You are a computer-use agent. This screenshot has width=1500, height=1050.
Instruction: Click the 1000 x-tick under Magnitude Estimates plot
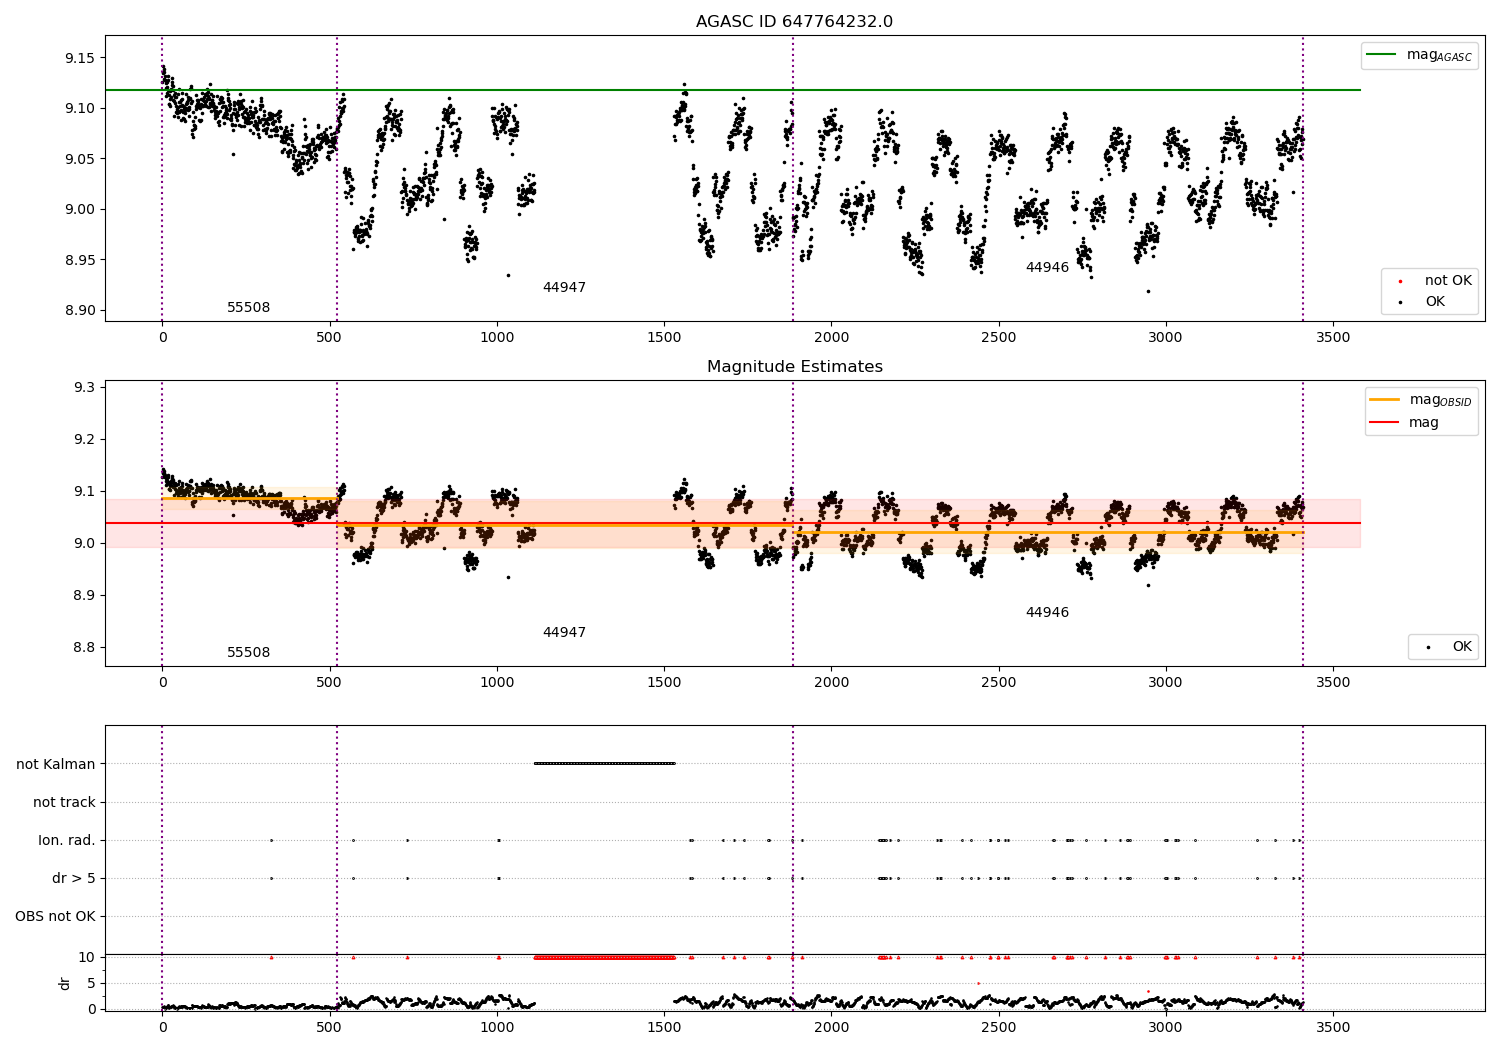coord(497,682)
